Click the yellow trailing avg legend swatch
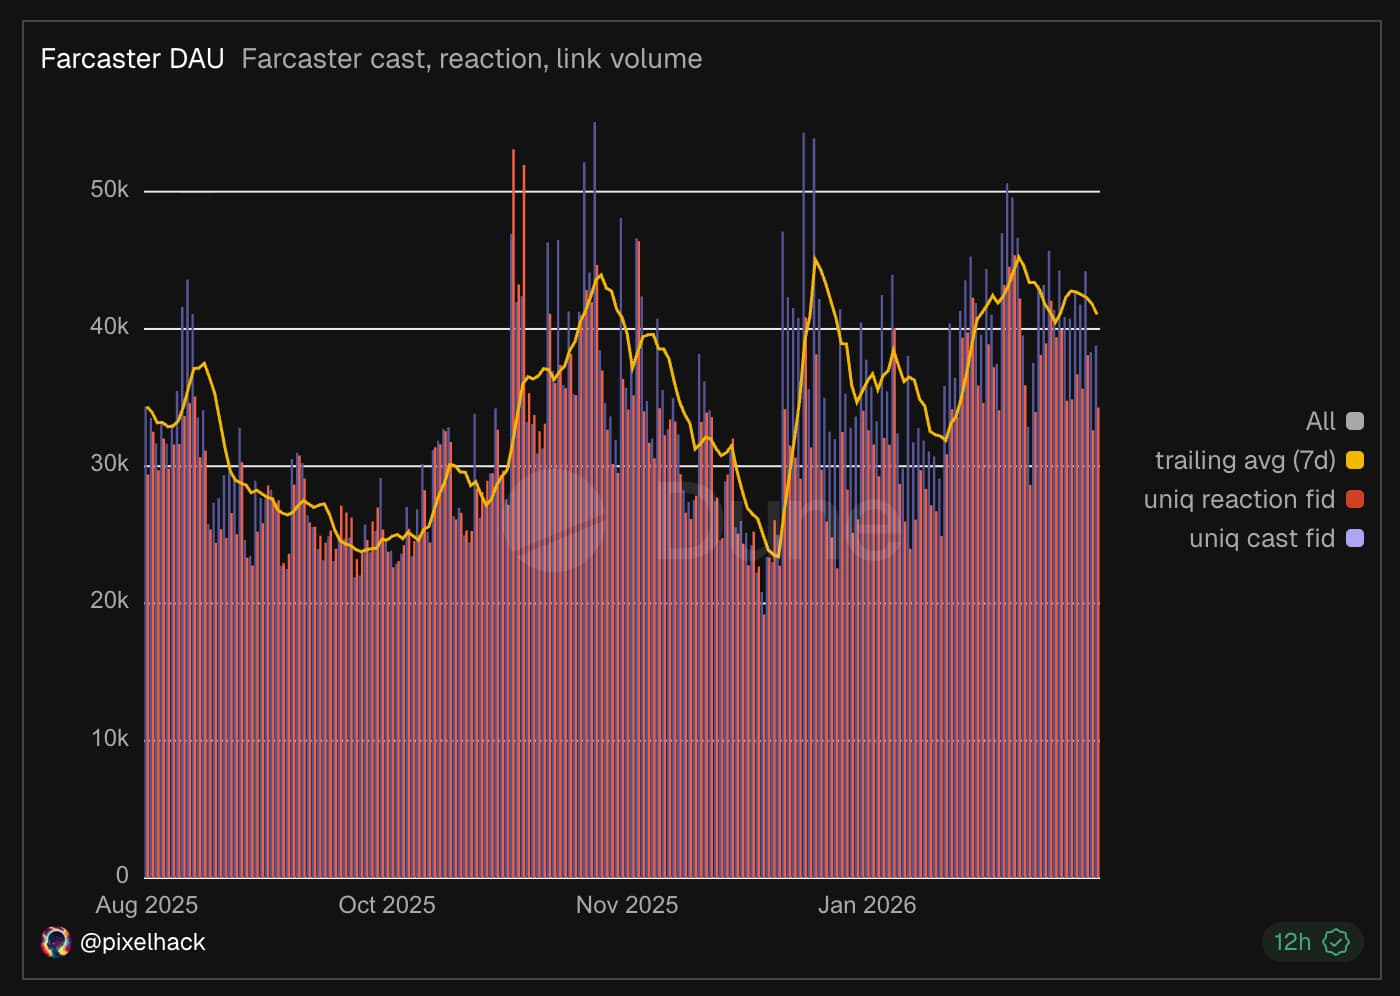The width and height of the screenshot is (1400, 996). [x=1355, y=460]
